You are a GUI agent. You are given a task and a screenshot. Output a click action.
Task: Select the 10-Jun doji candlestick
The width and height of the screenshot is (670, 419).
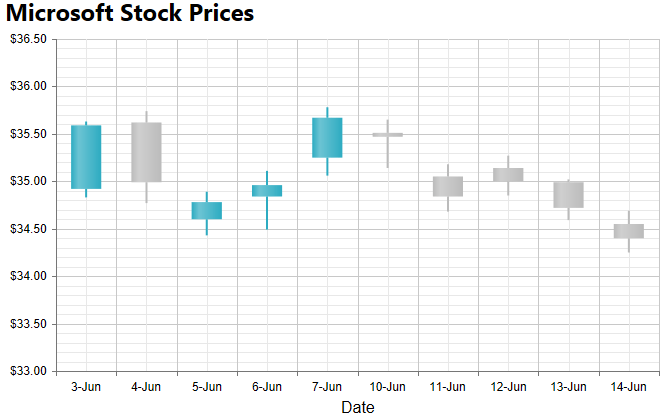point(387,134)
